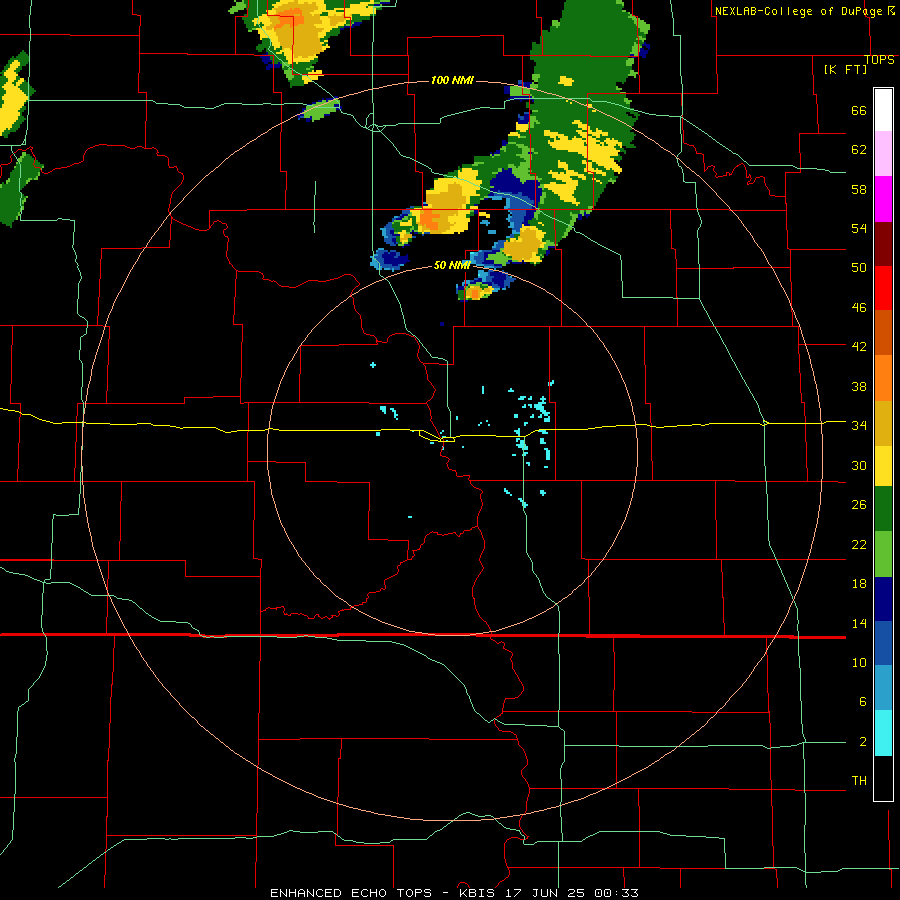The width and height of the screenshot is (900, 900).
Task: Click the 'KBIS' radar site identifier
Action: (x=479, y=893)
